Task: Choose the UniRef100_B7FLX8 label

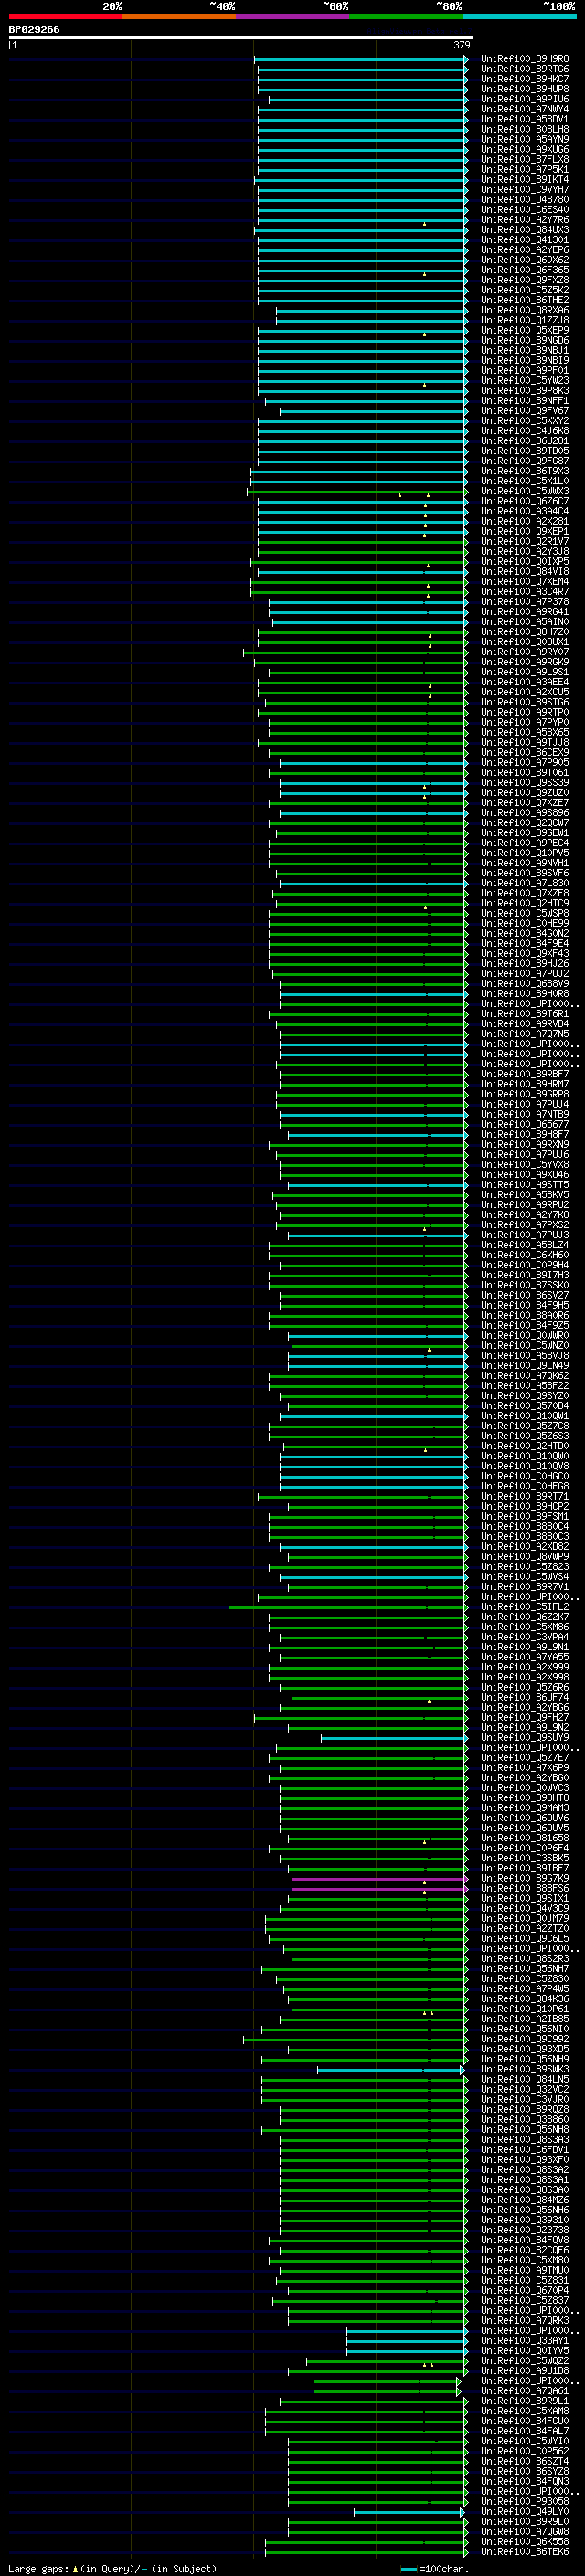Action: tap(525, 159)
